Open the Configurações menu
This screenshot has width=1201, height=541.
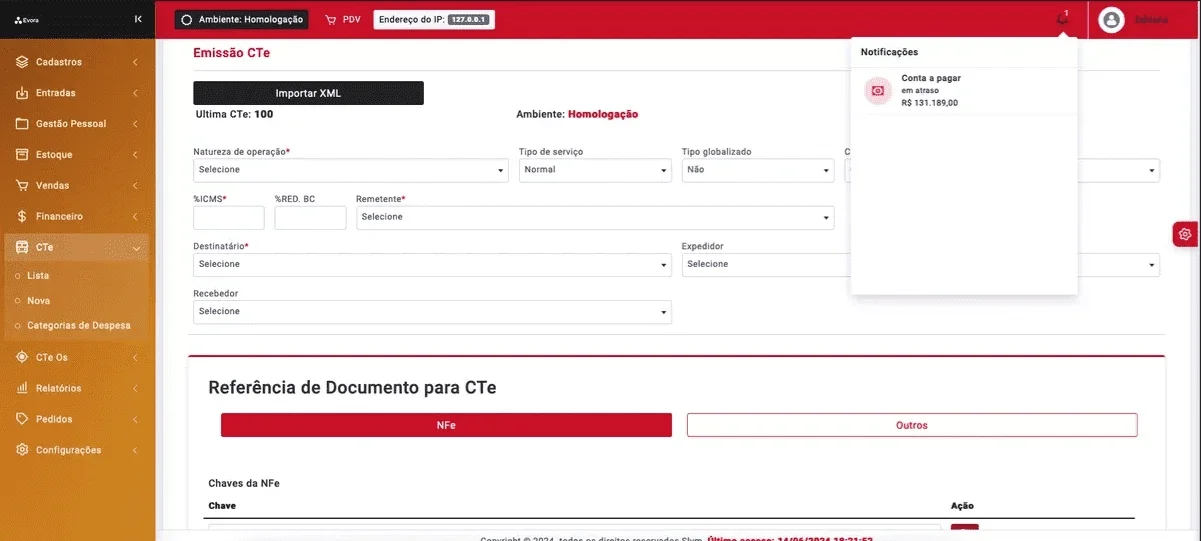coord(77,450)
